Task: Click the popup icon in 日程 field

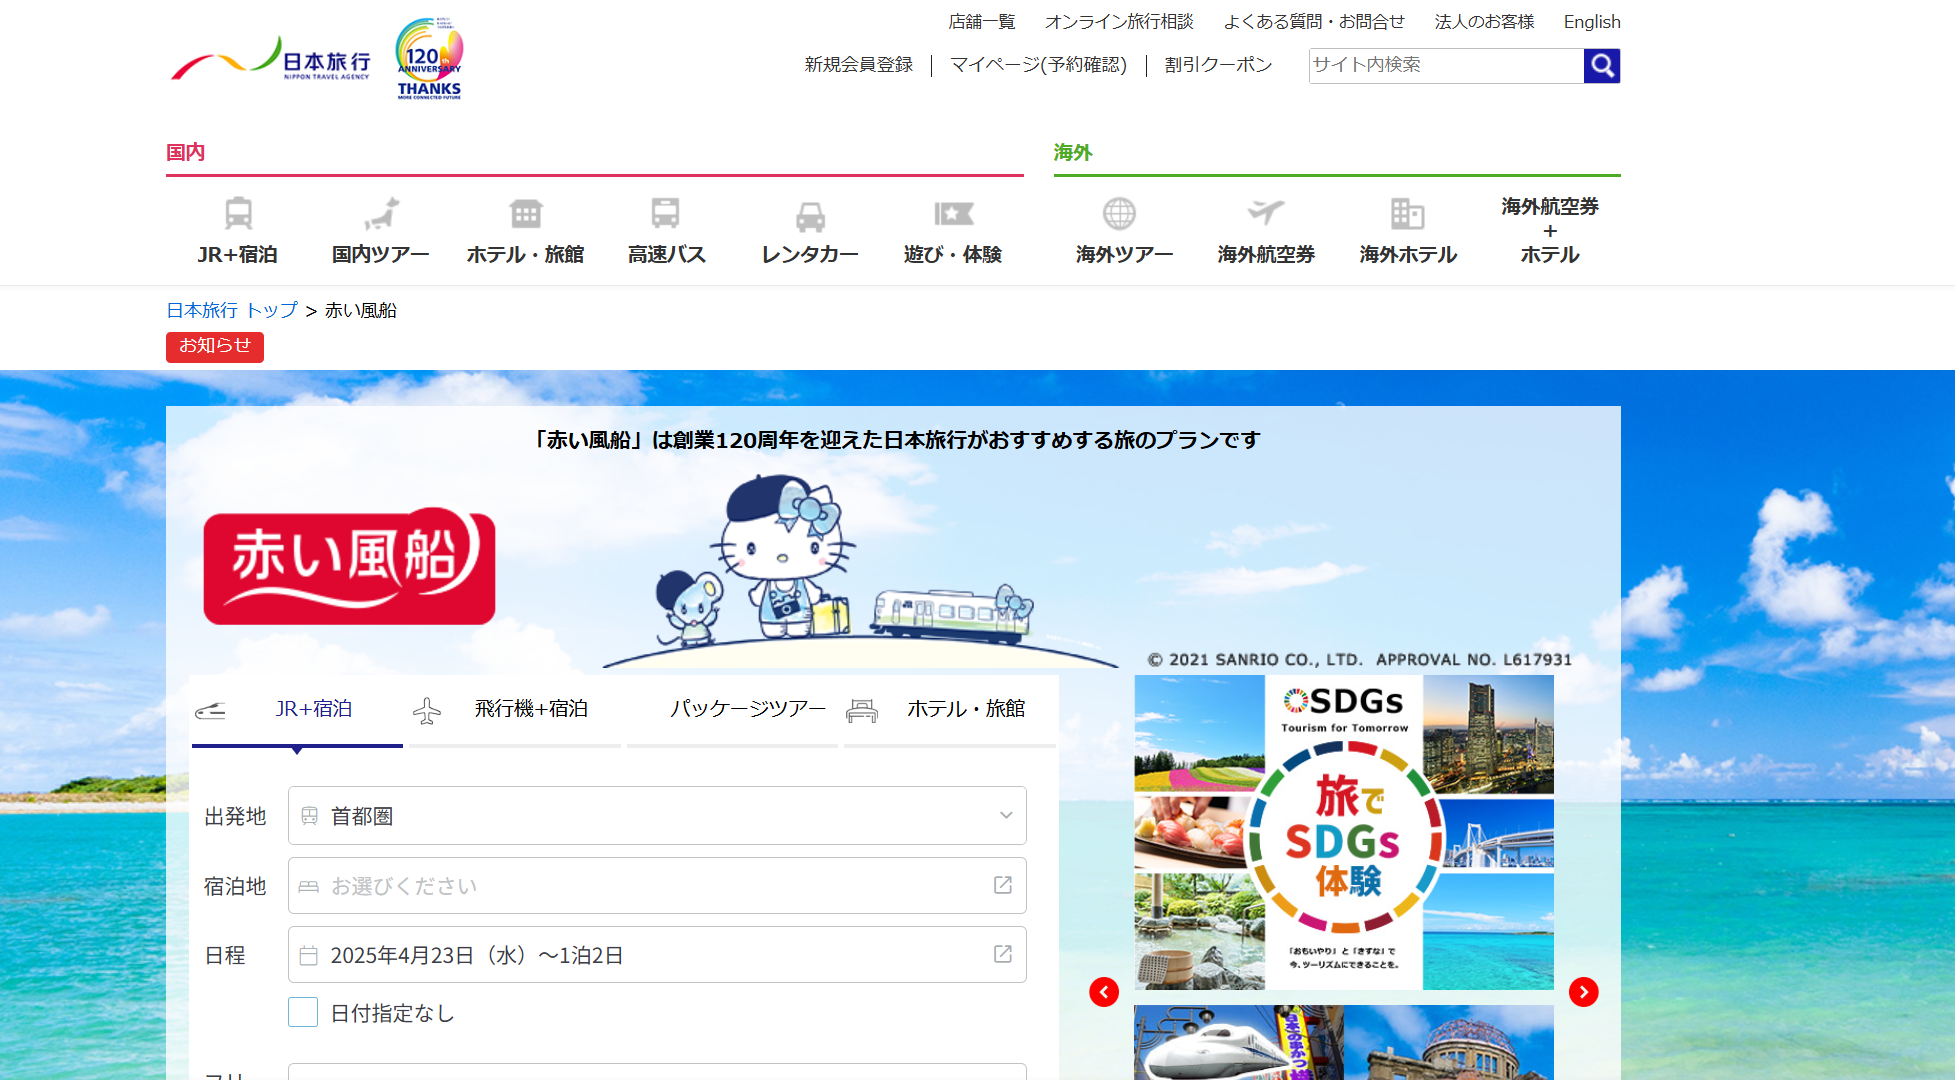Action: click(x=1003, y=954)
